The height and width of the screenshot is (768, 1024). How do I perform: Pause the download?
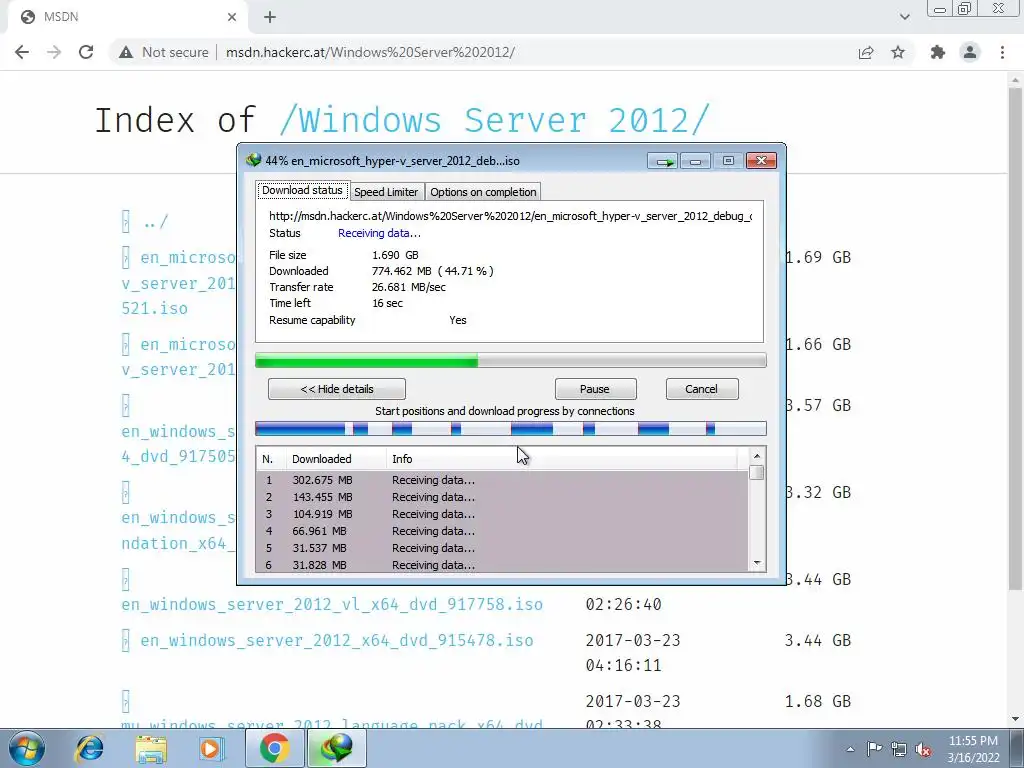tap(594, 389)
